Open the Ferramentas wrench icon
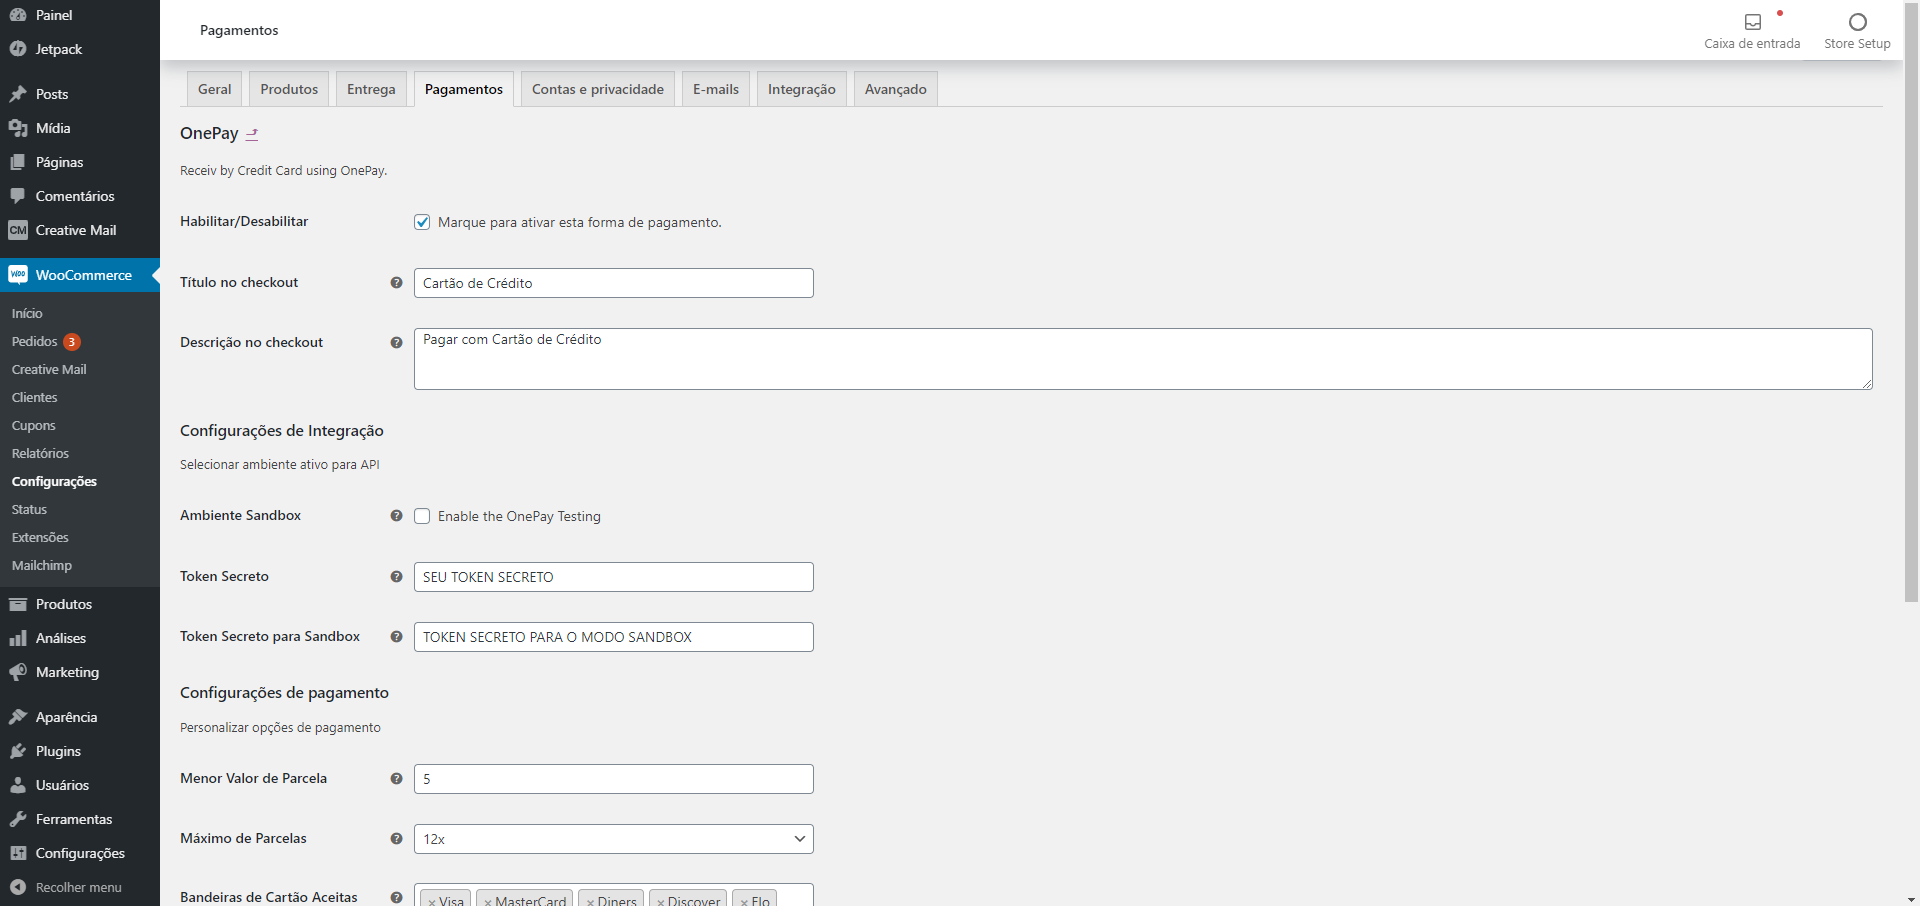Viewport: 1920px width, 906px height. click(x=18, y=819)
